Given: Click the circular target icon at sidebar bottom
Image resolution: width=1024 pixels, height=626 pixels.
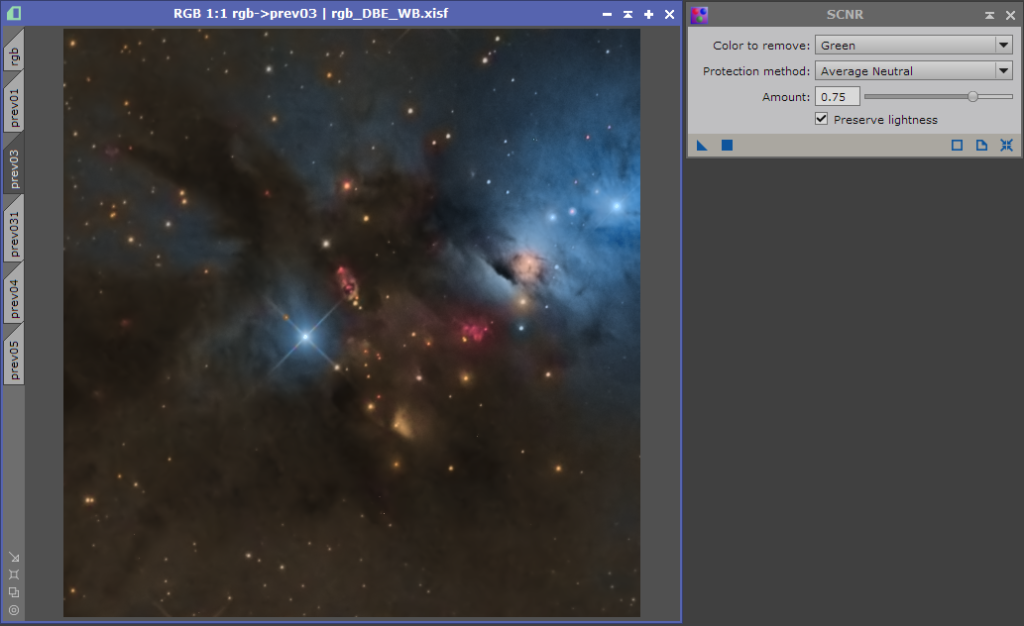Looking at the screenshot, I should [x=14, y=609].
